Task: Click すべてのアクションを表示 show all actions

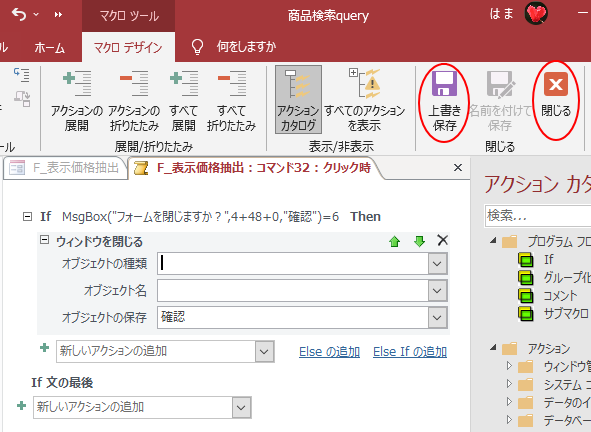Action: pyautogui.click(x=364, y=101)
